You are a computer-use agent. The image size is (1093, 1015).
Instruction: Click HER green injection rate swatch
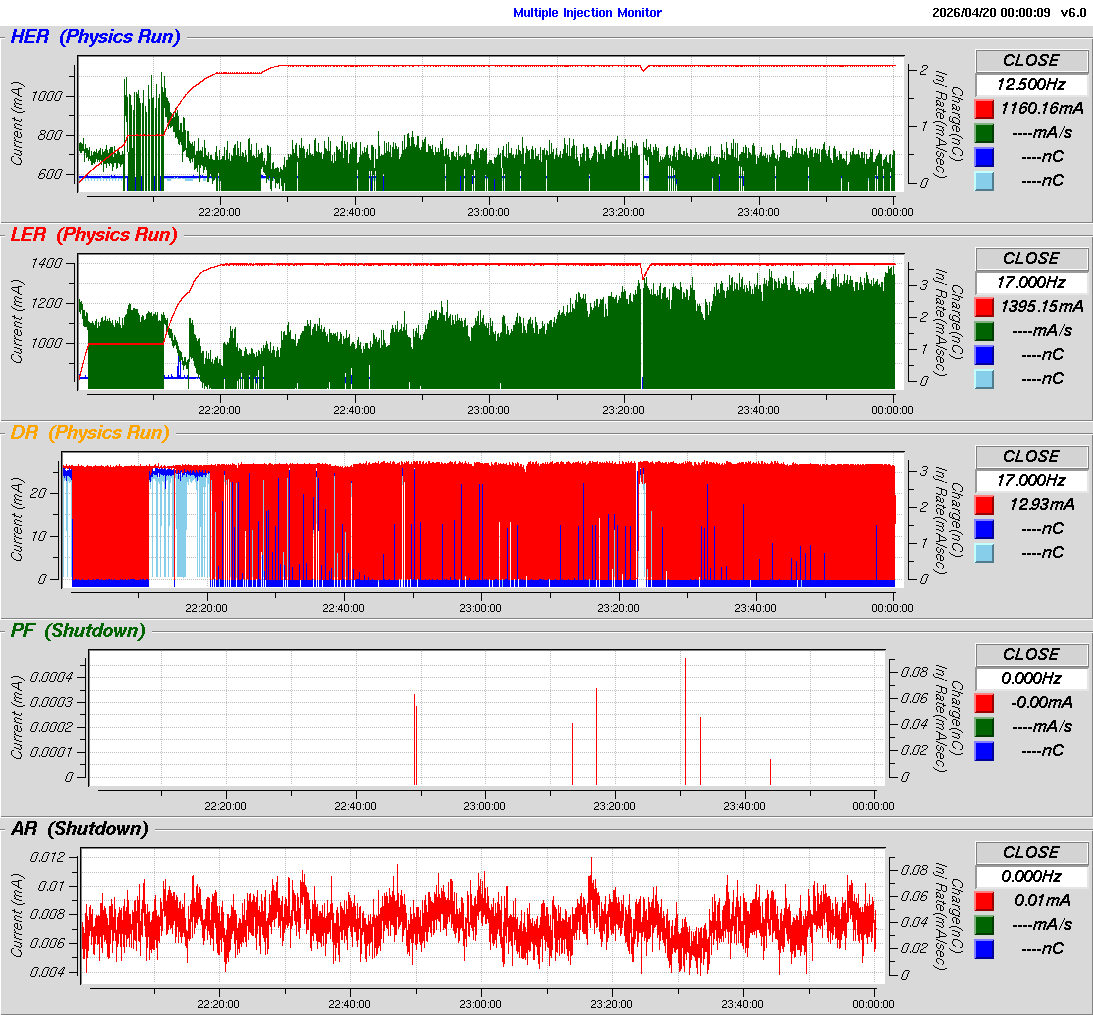point(984,133)
